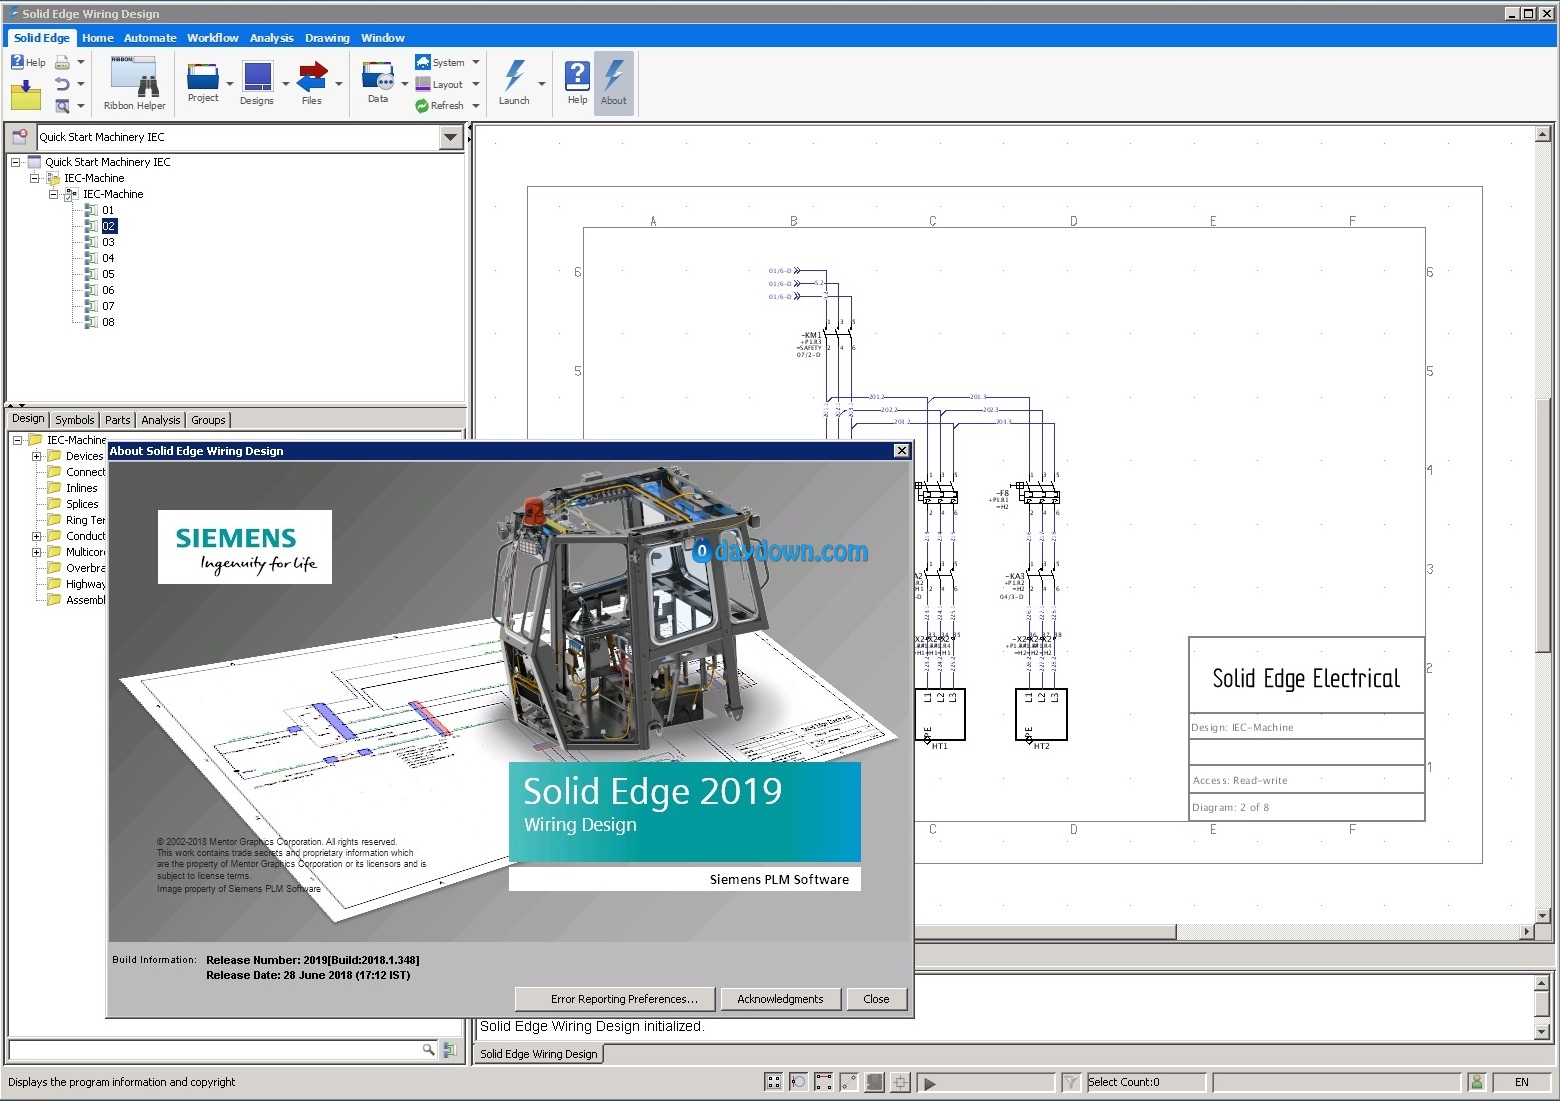The height and width of the screenshot is (1101, 1560).
Task: Open the Window ribbon tab
Action: coord(383,38)
